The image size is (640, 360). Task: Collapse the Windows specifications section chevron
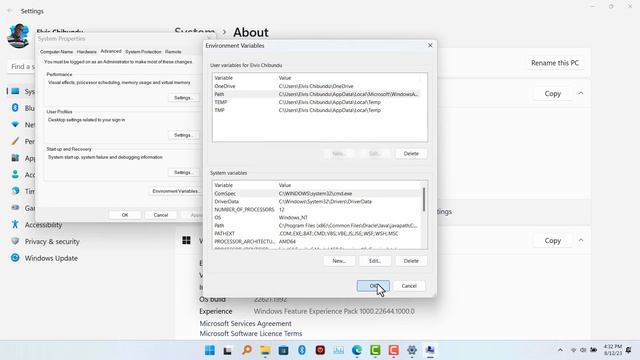coord(581,240)
